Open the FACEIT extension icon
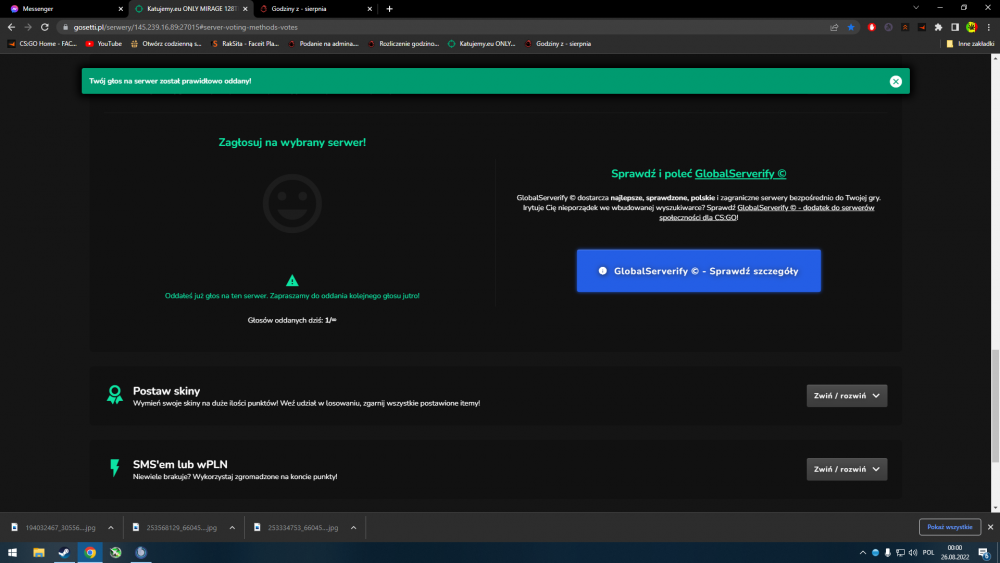 click(922, 27)
